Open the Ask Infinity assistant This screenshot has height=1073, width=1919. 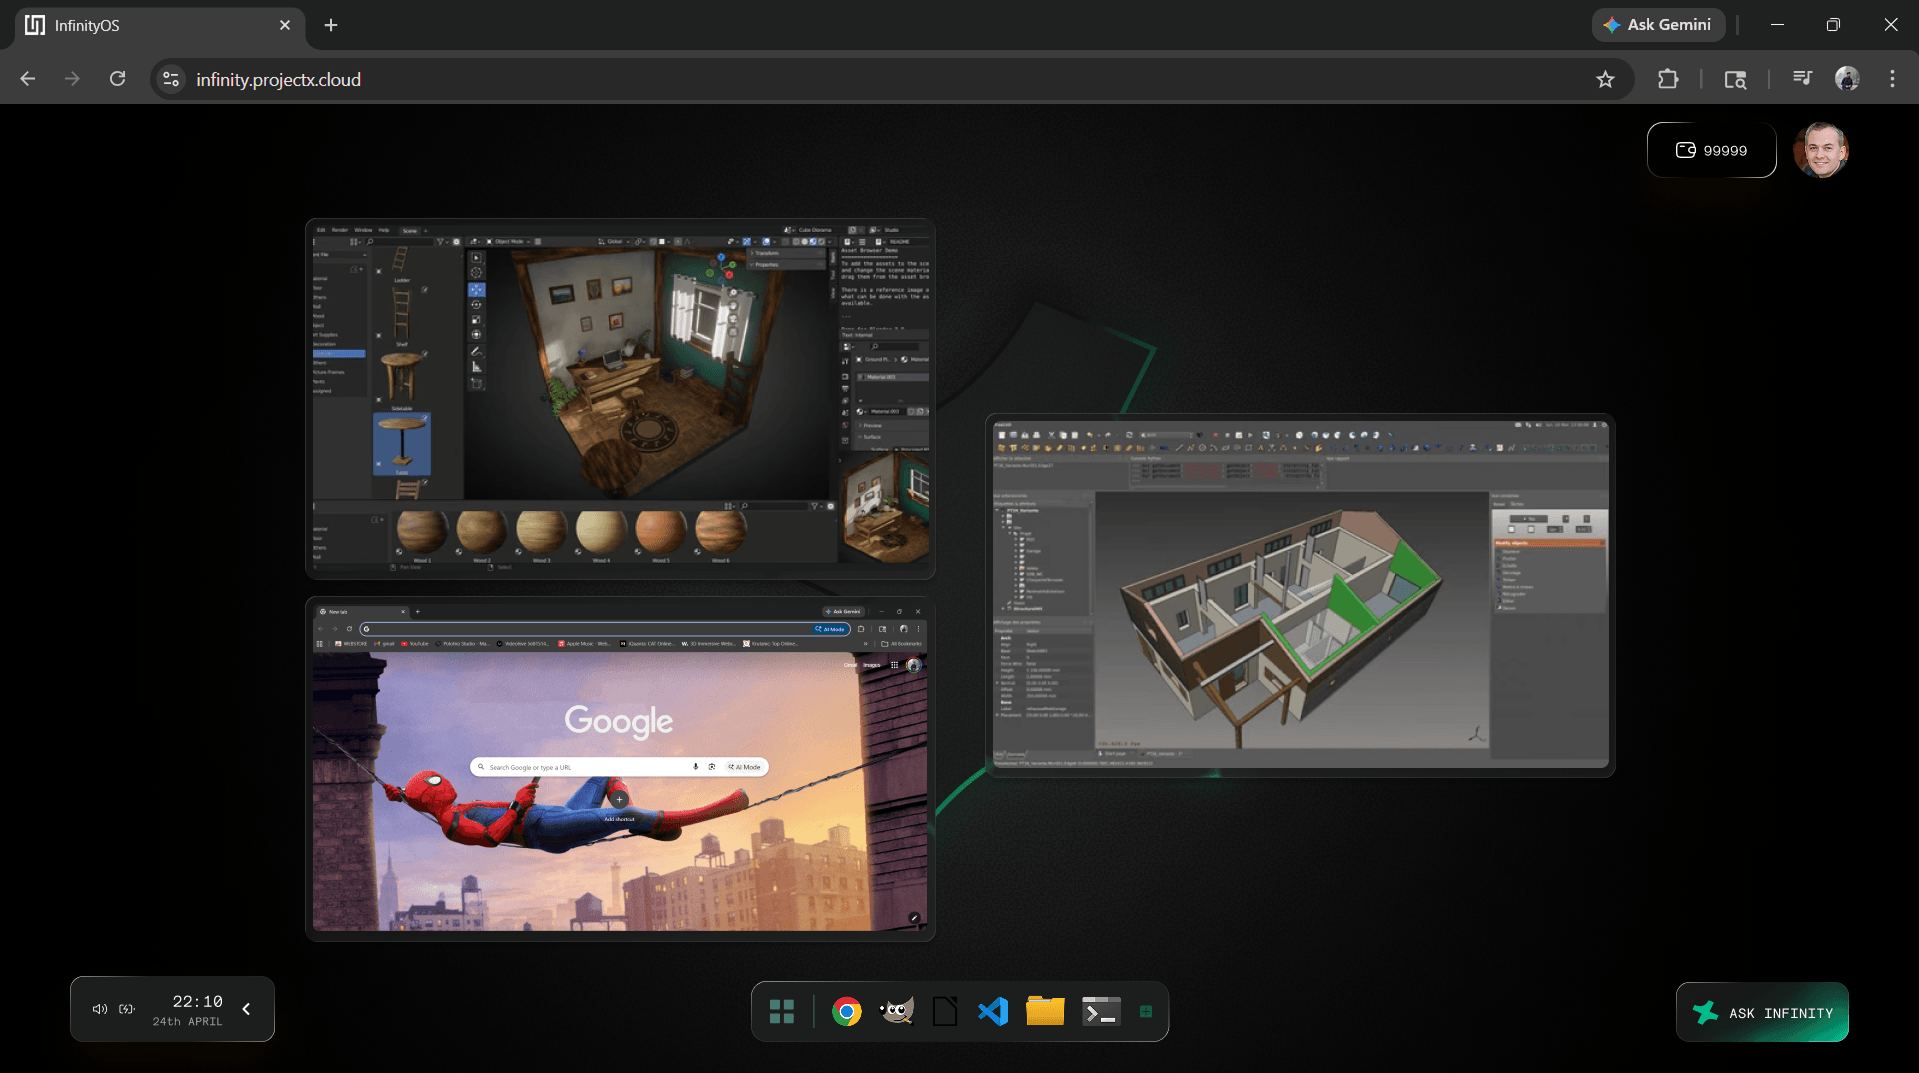coord(1762,1013)
